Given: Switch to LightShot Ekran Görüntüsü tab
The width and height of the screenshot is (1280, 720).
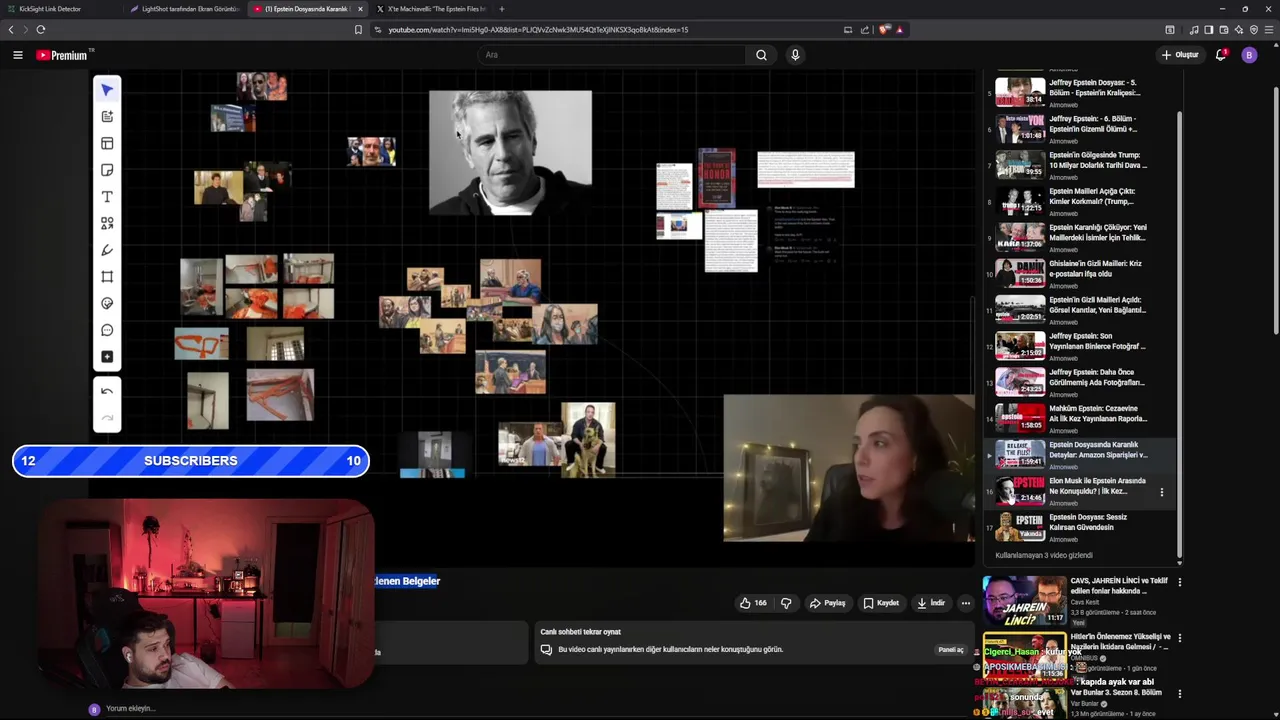Looking at the screenshot, I should tap(185, 9).
